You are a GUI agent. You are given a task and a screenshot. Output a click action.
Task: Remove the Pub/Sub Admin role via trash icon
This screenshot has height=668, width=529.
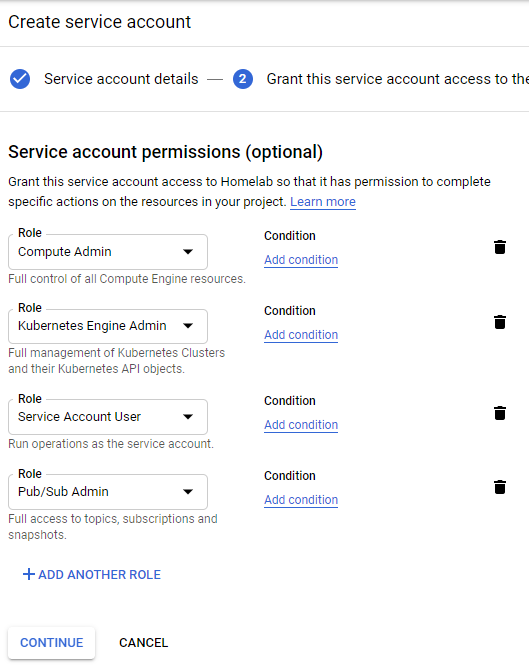500,487
